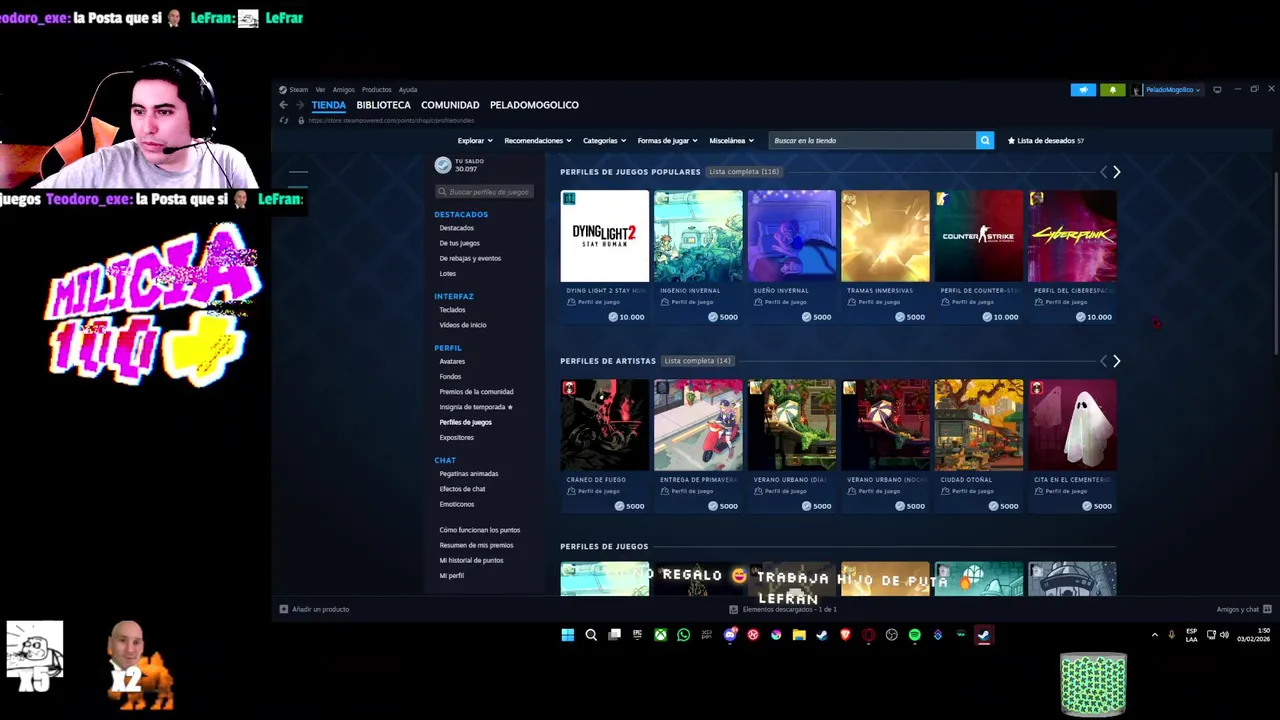Open the Amigos menu
Screen dimensions: 1280x720
coord(343,90)
